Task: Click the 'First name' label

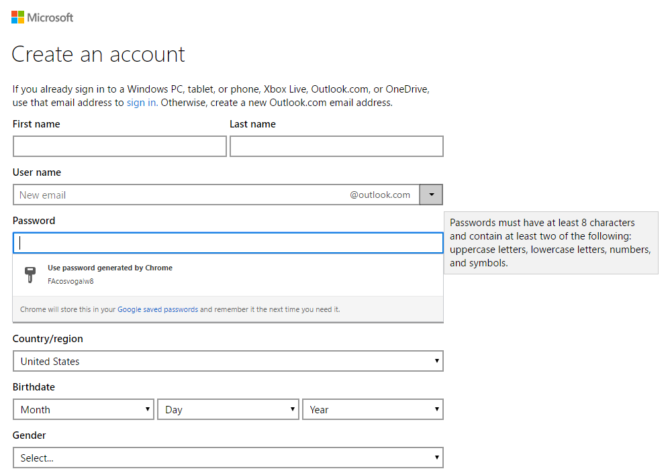Action: coord(36,124)
